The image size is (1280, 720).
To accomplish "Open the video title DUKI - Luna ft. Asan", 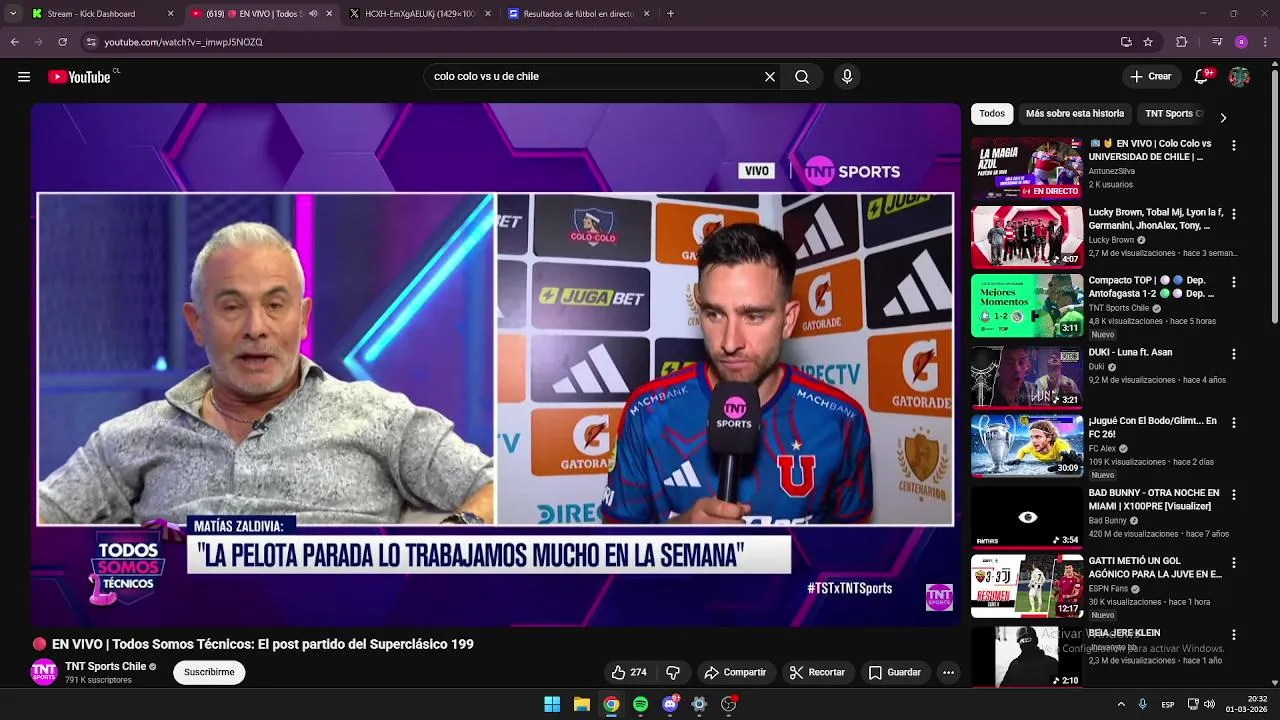I will [x=1130, y=353].
